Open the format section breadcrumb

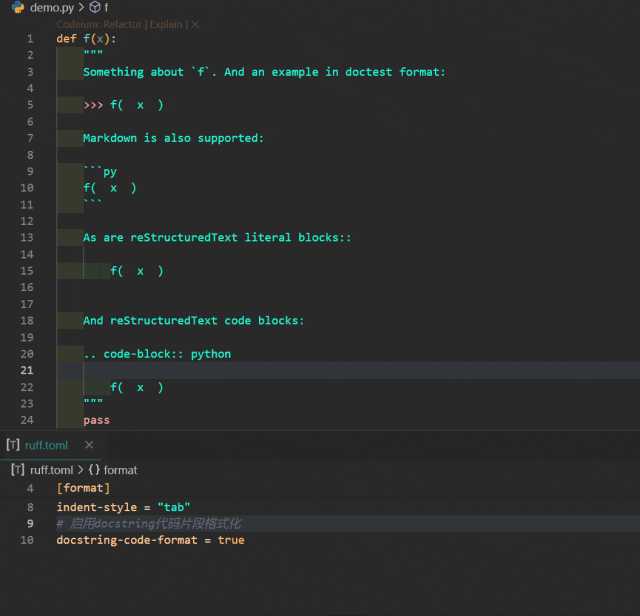click(120, 470)
